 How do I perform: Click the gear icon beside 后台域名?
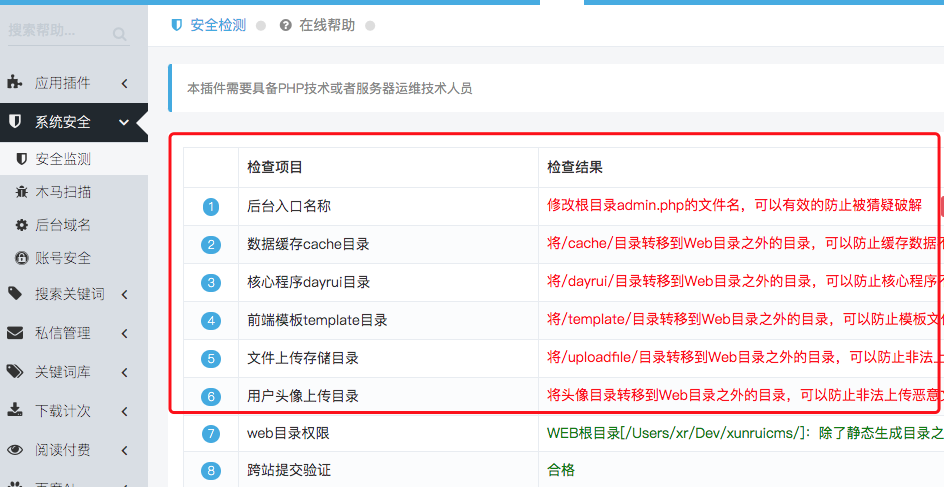tap(22, 225)
